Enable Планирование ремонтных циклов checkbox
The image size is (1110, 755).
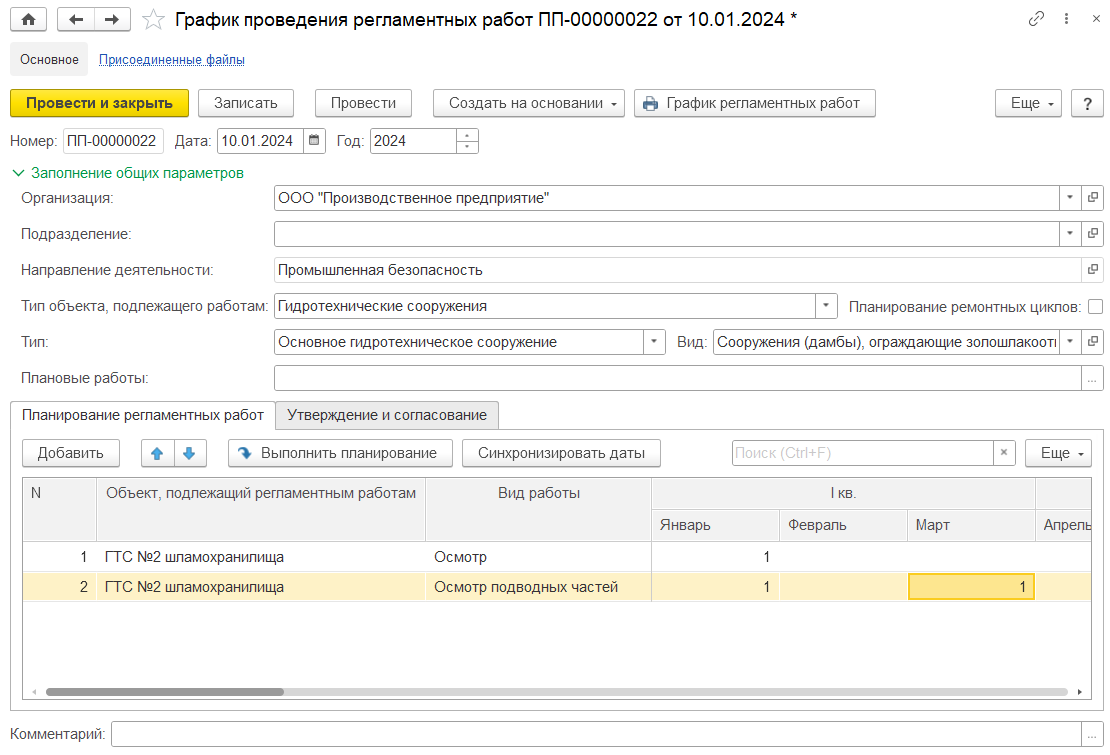coord(1095,306)
